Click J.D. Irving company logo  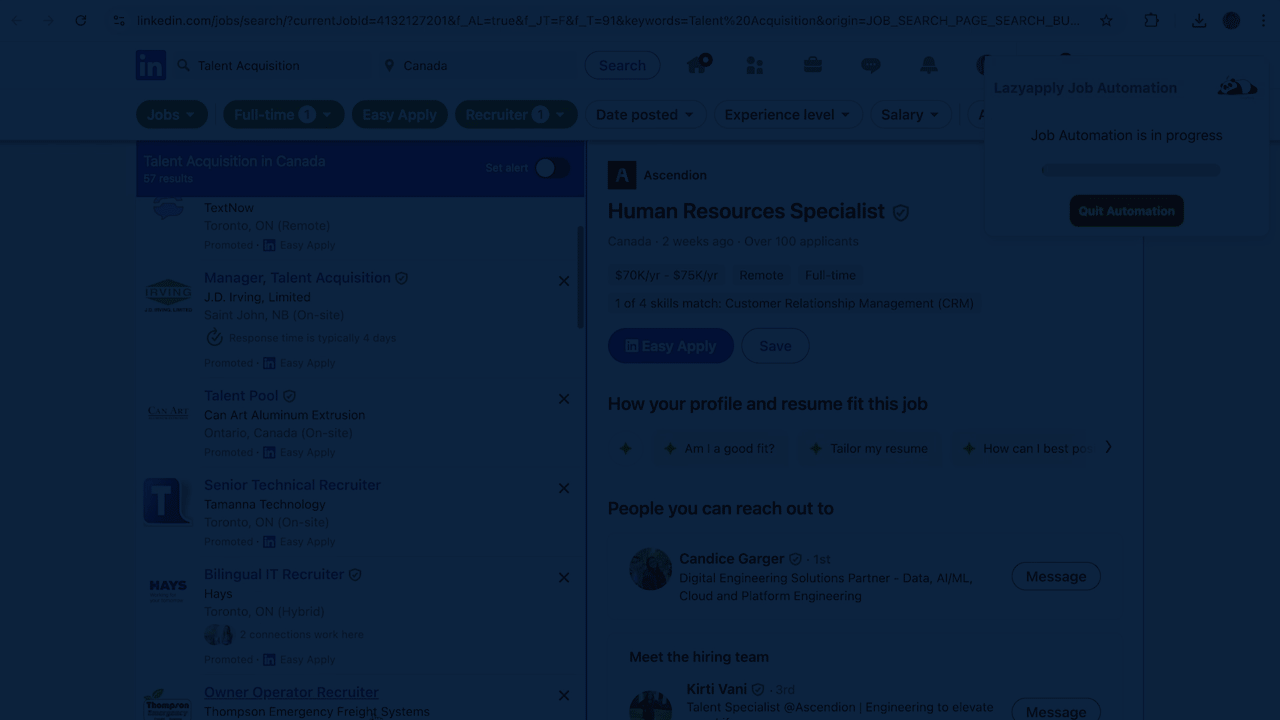[168, 295]
